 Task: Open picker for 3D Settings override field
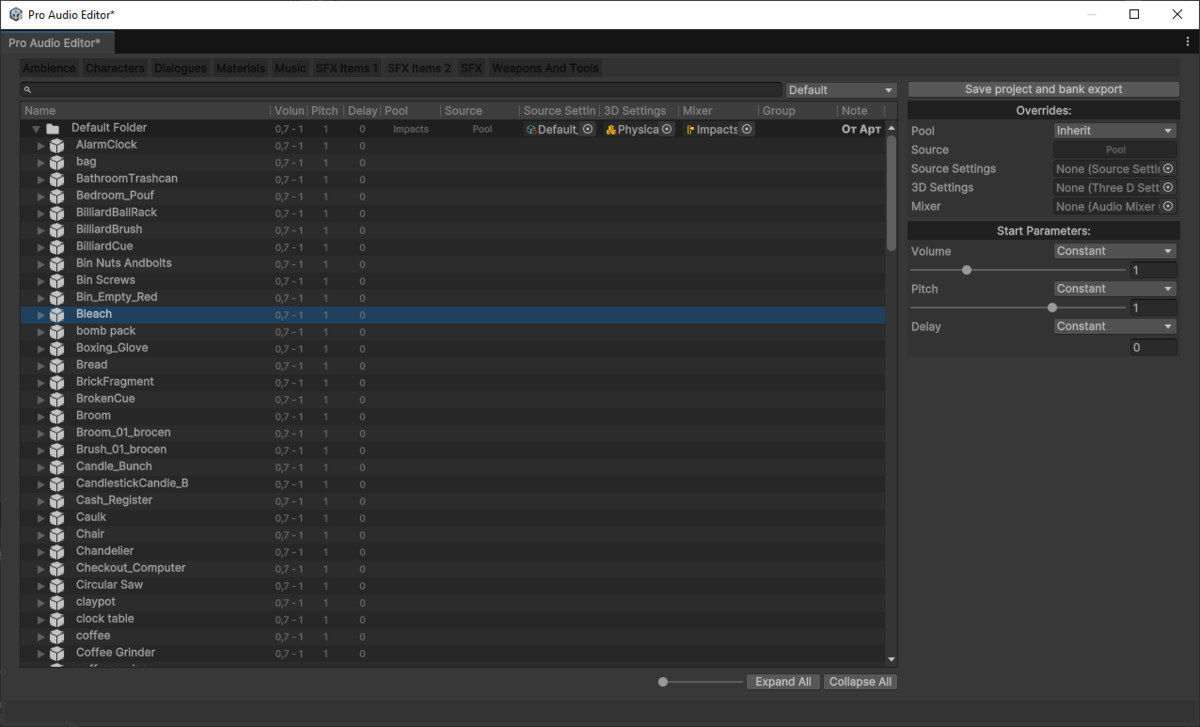(1168, 188)
